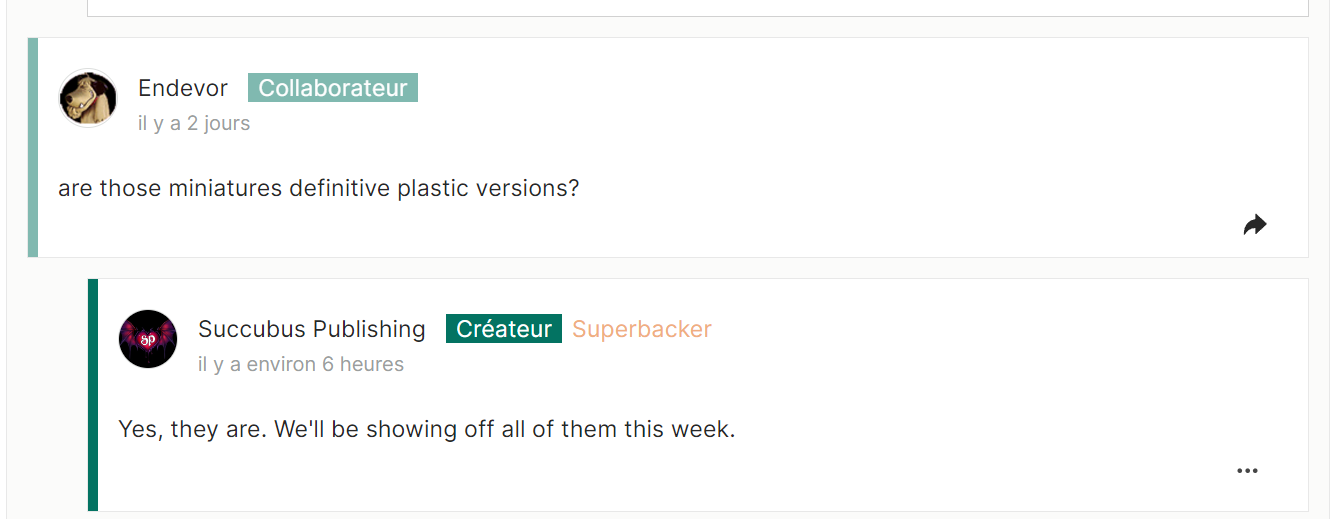The height and width of the screenshot is (519, 1333).
Task: Click the partially visible comment box at the top
Action: (698, 8)
